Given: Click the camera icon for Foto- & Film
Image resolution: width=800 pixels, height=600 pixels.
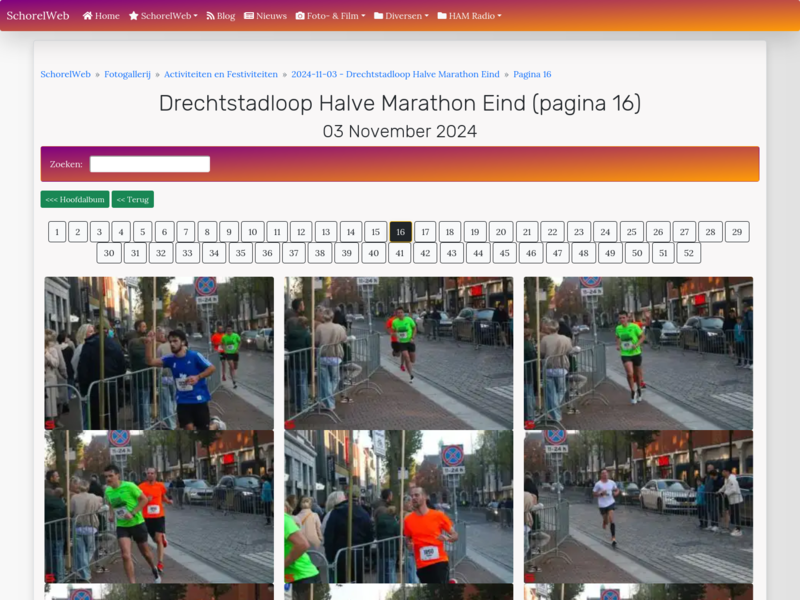Looking at the screenshot, I should coord(300,16).
